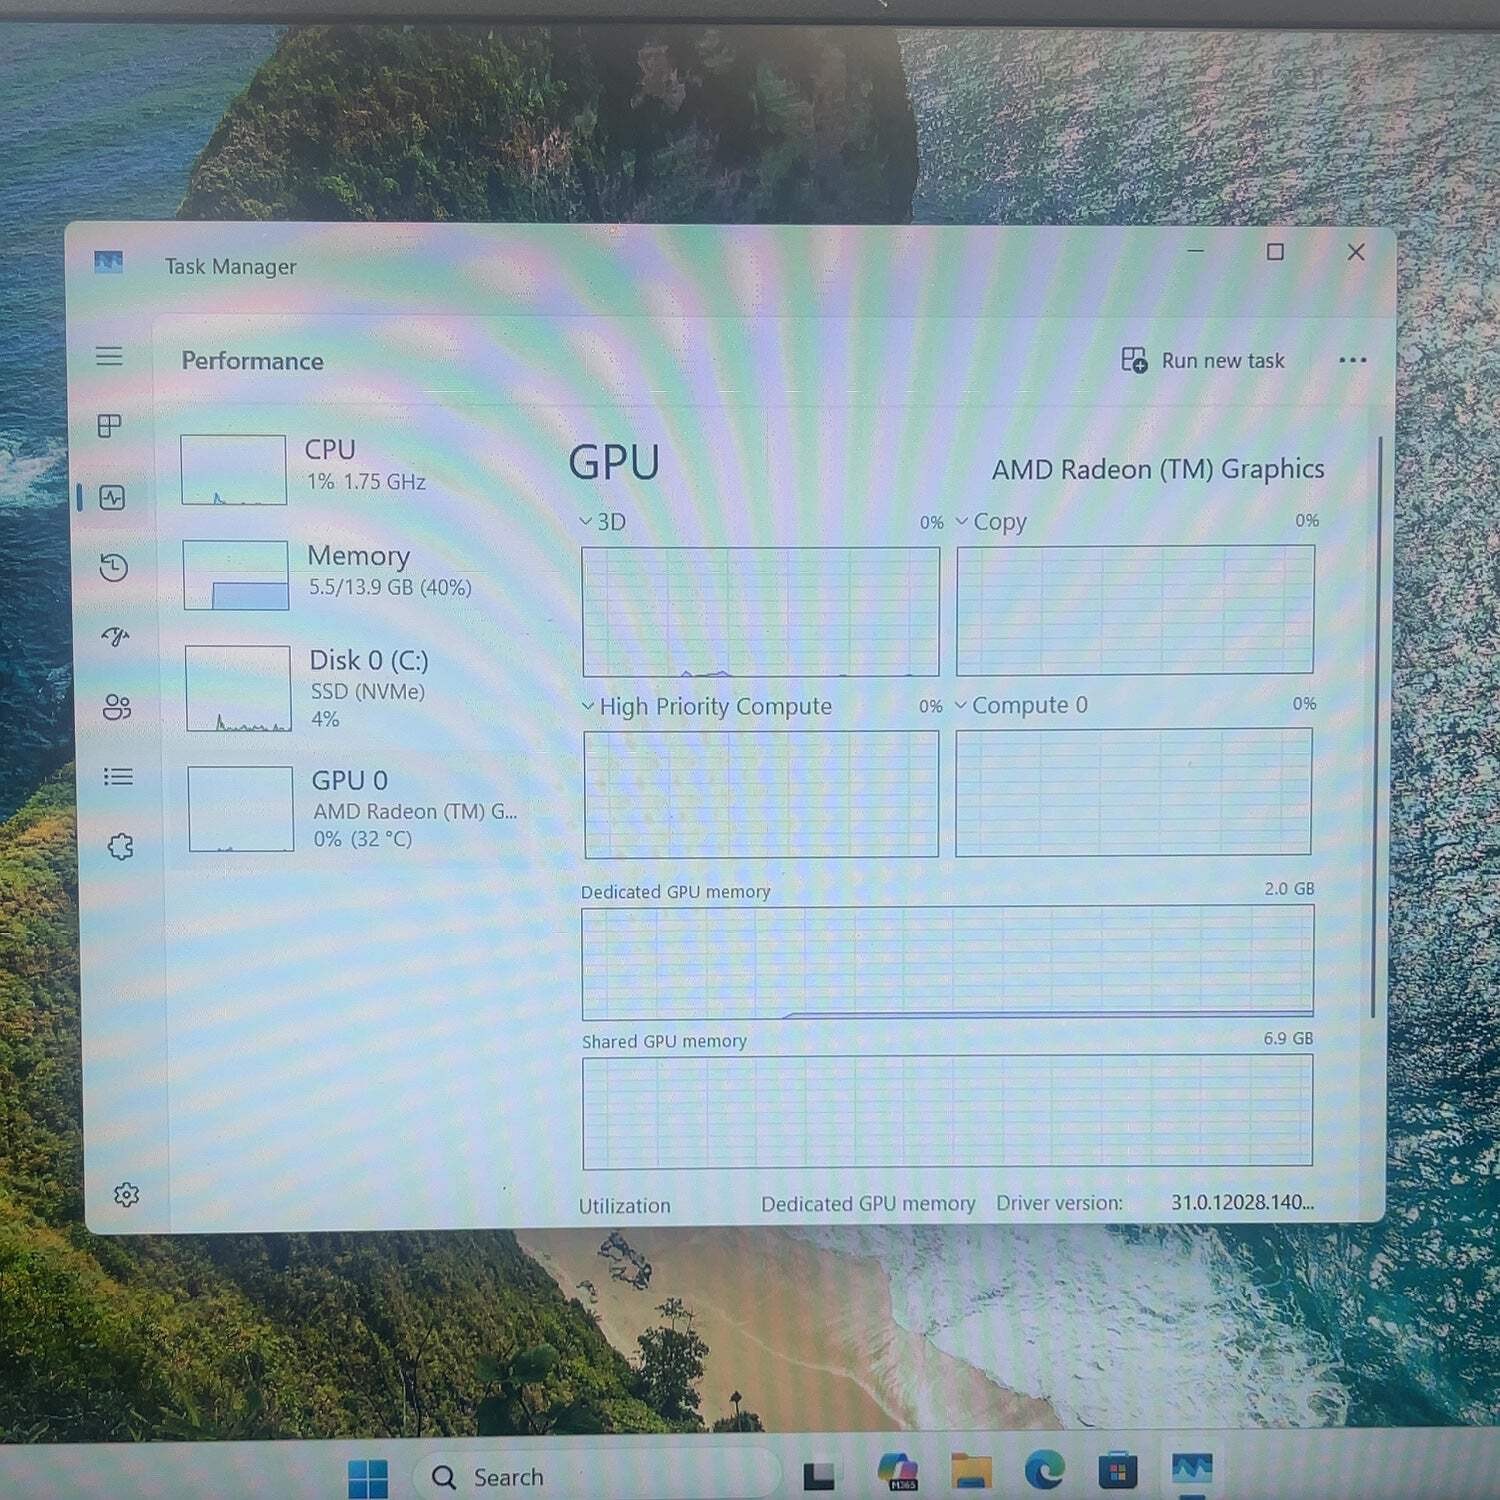
Task: Open the Details page list icon
Action: click(118, 777)
